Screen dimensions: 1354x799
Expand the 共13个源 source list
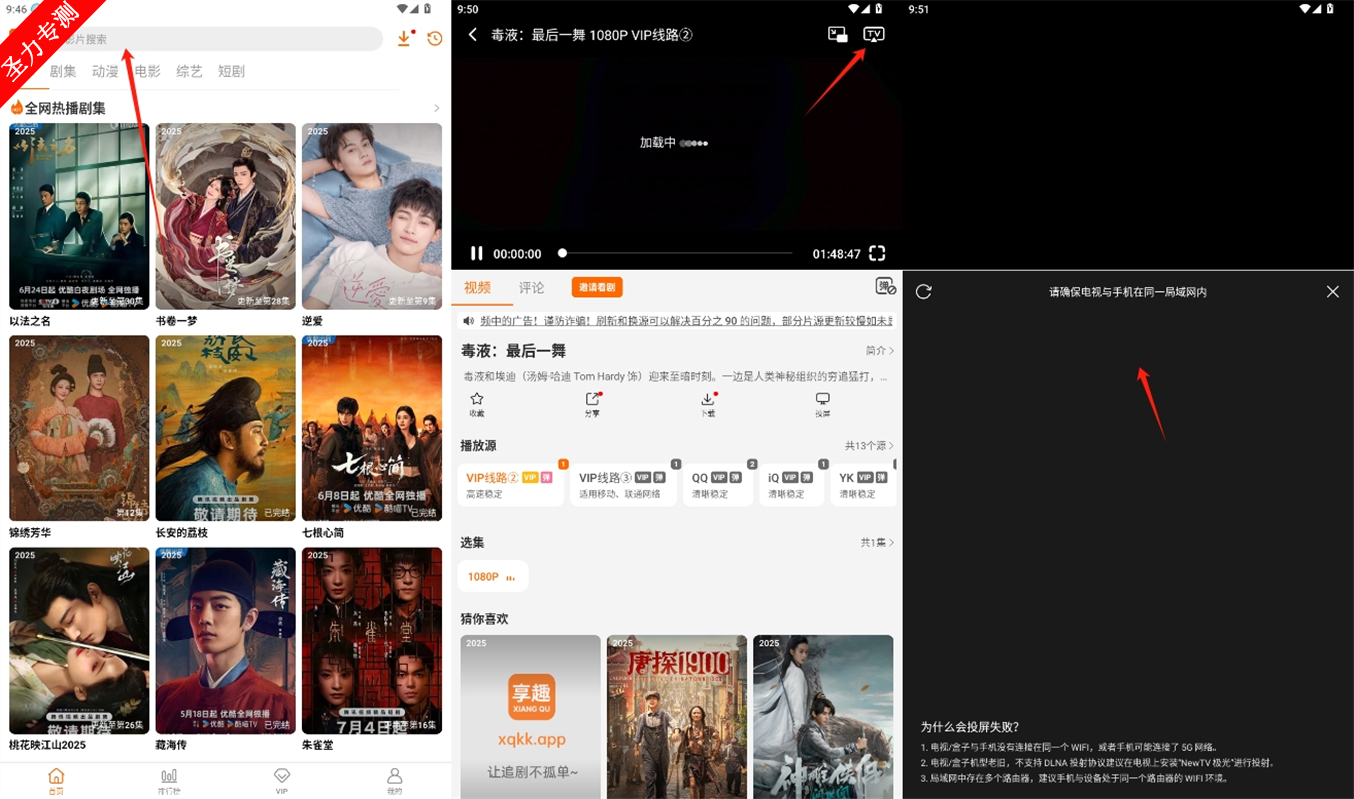pyautogui.click(x=870, y=446)
